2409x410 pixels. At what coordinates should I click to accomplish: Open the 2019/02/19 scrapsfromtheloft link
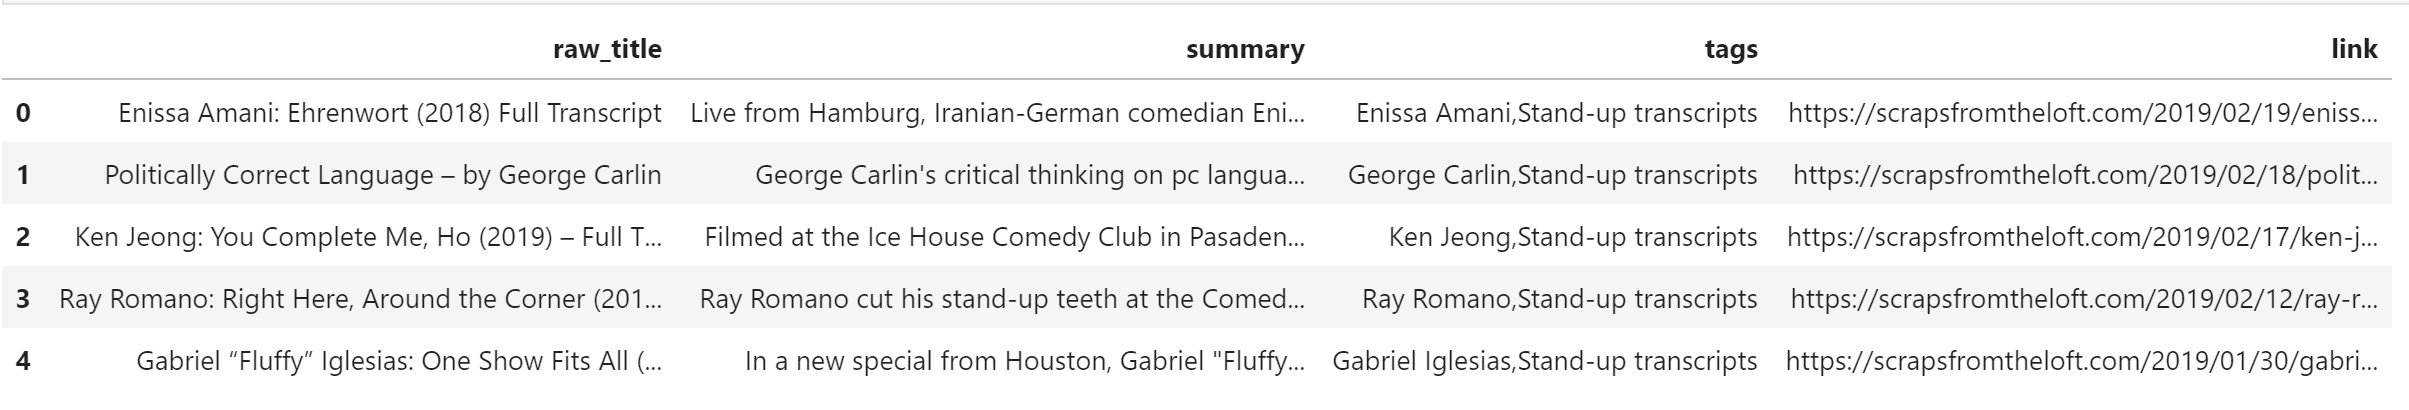coord(2082,113)
